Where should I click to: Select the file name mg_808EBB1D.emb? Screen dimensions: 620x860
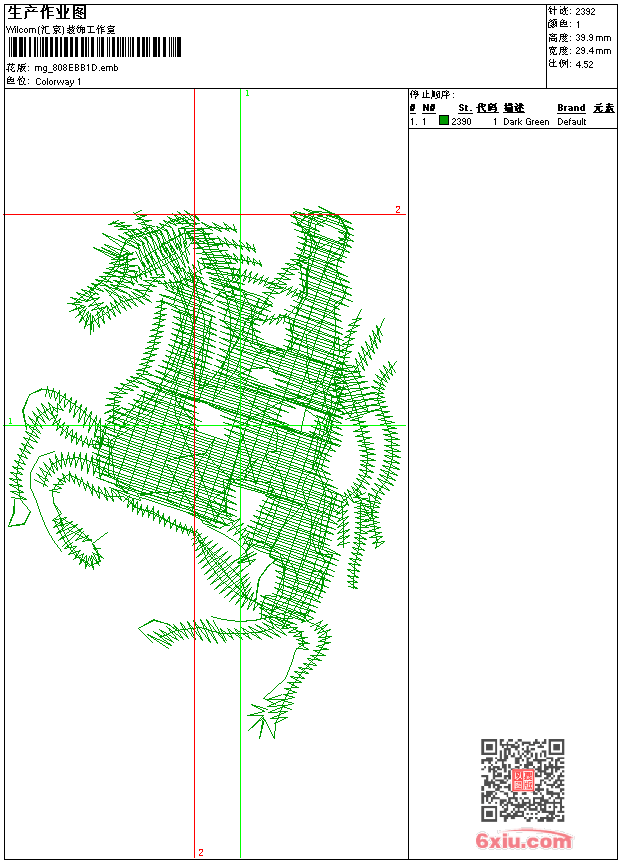pos(76,68)
